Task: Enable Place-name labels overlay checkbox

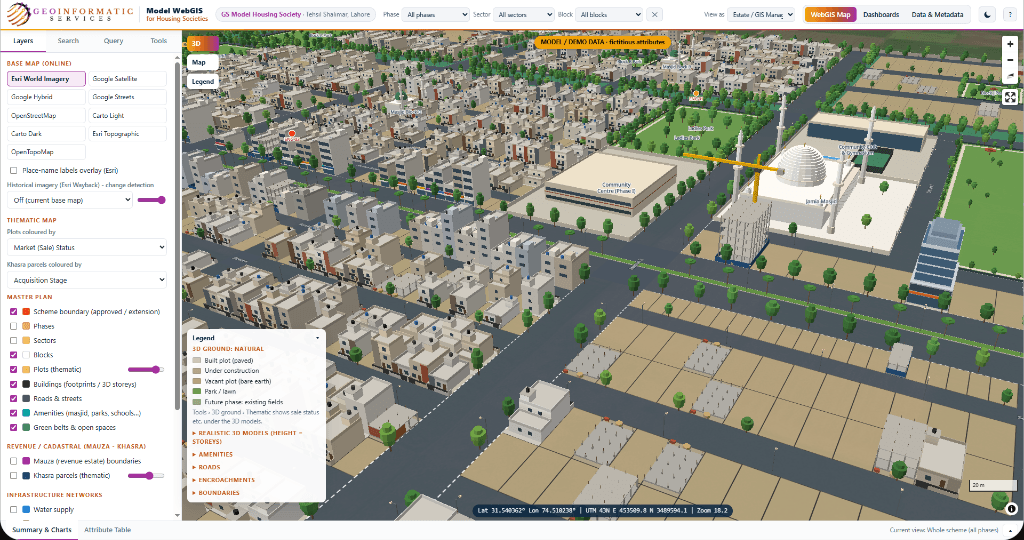Action: pos(13,170)
